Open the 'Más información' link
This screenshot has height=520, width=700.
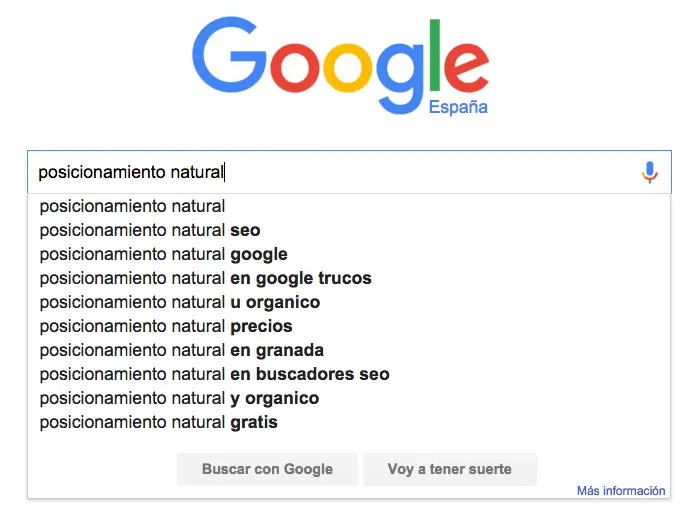coord(621,491)
